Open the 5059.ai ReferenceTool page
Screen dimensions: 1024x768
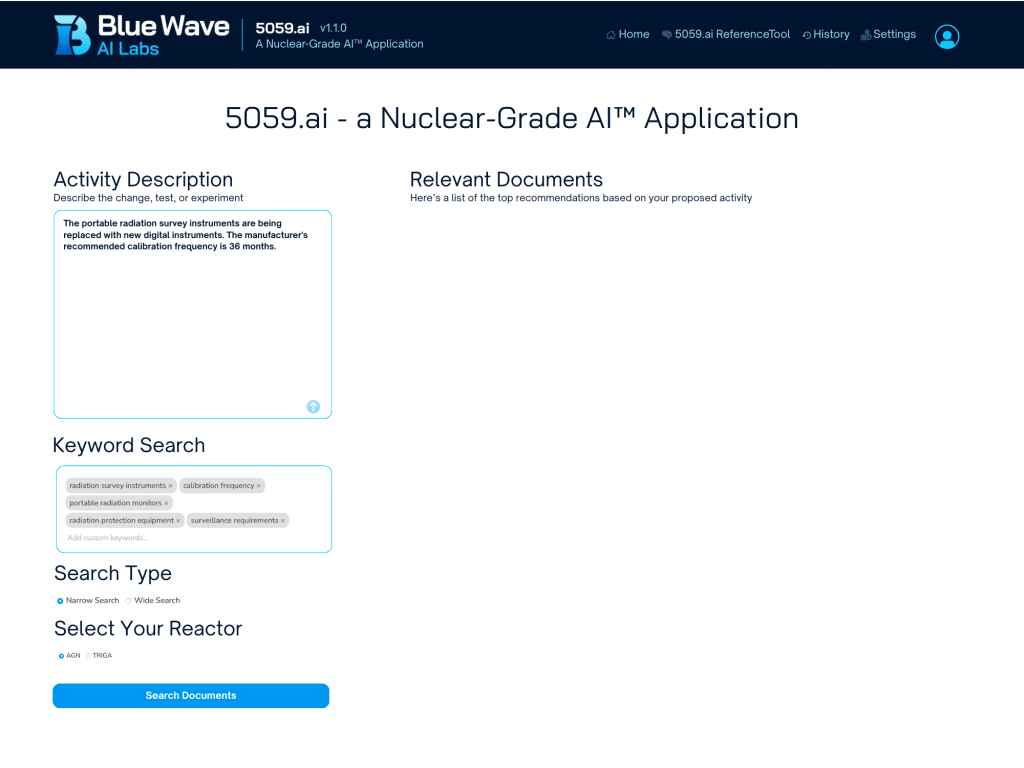tap(726, 35)
